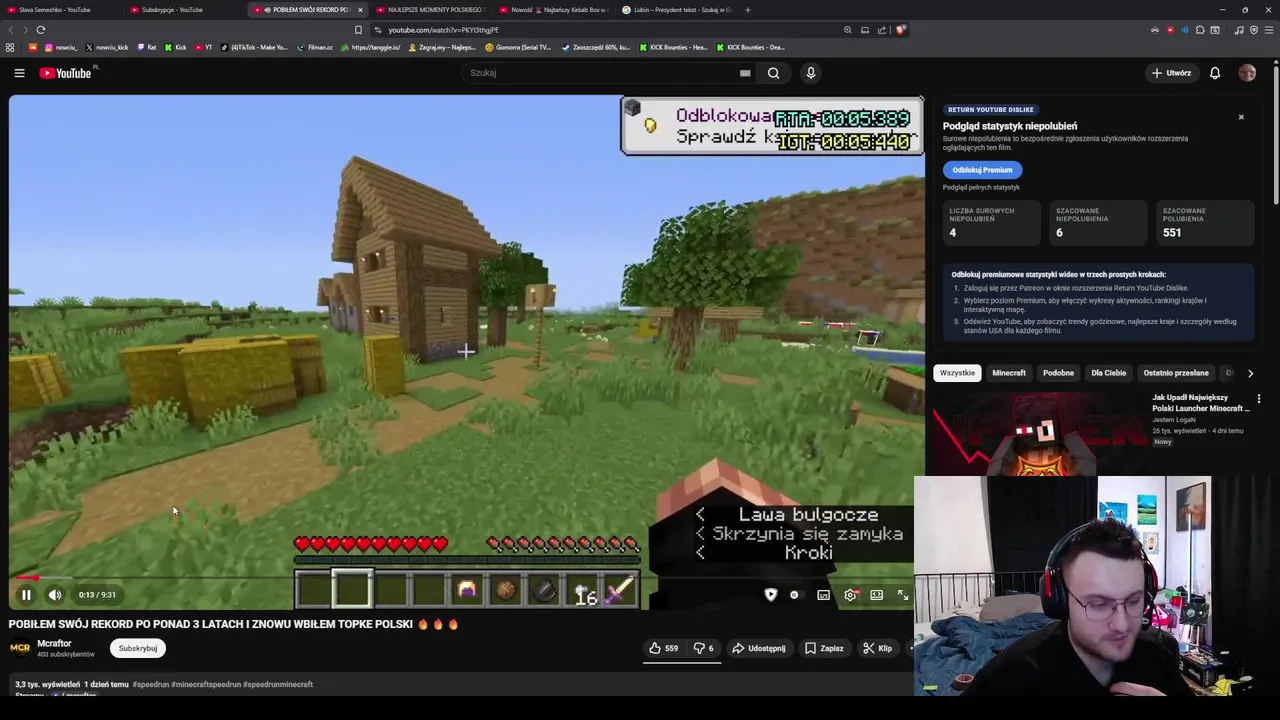Bookmark this page icon in address bar
Viewport: 1280px width, 720px height.
358,30
